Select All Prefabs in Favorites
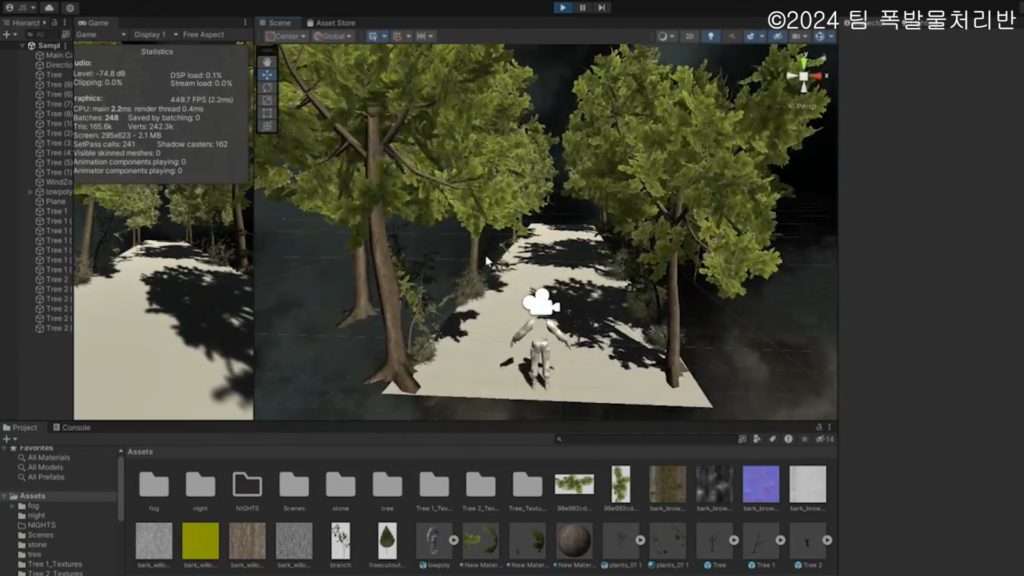Viewport: 1024px width, 576px height. (46, 476)
